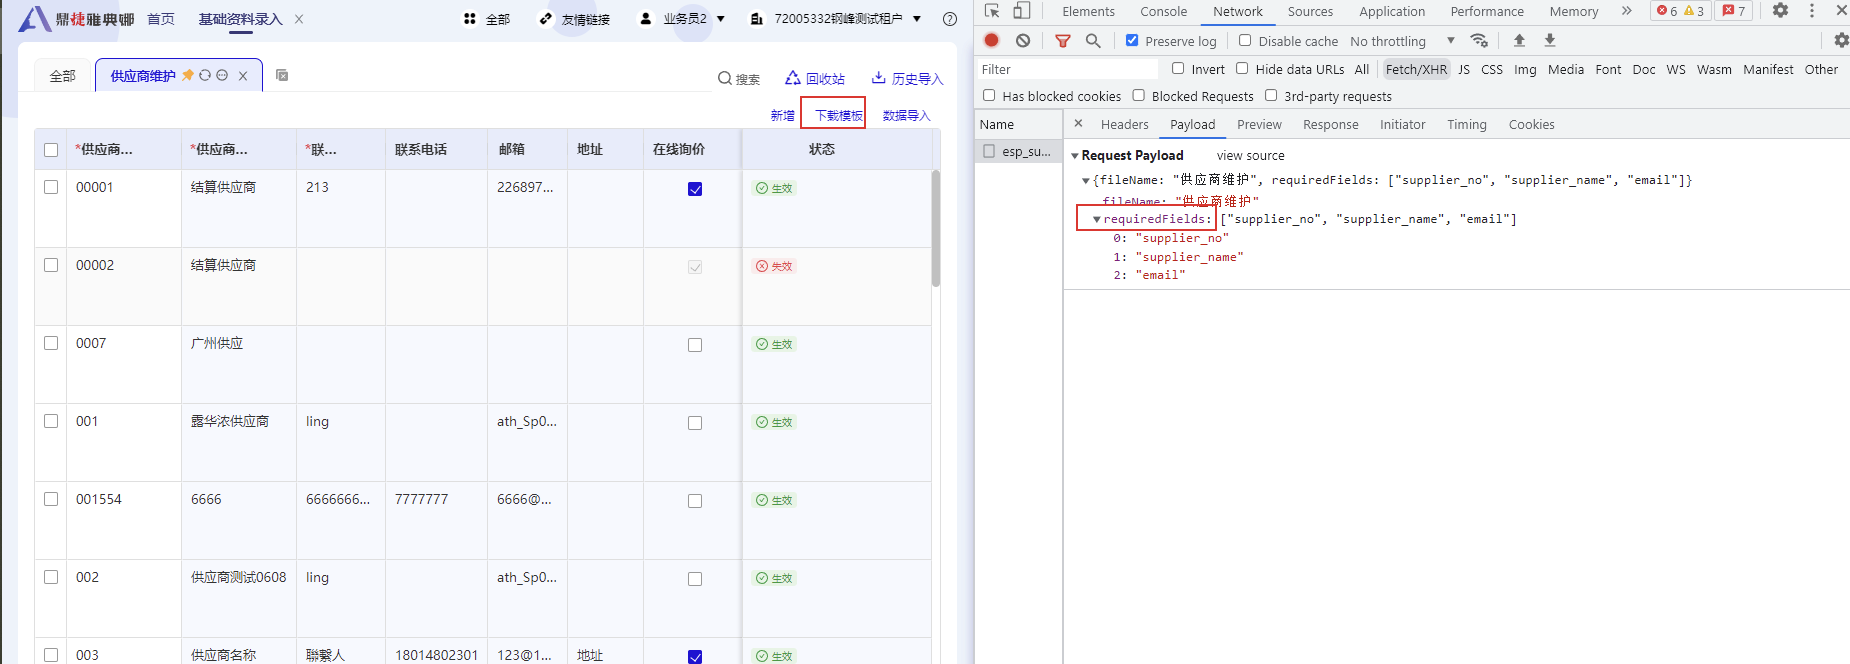1850x664 pixels.
Task: Open network conditions wifi icon
Action: (1480, 40)
